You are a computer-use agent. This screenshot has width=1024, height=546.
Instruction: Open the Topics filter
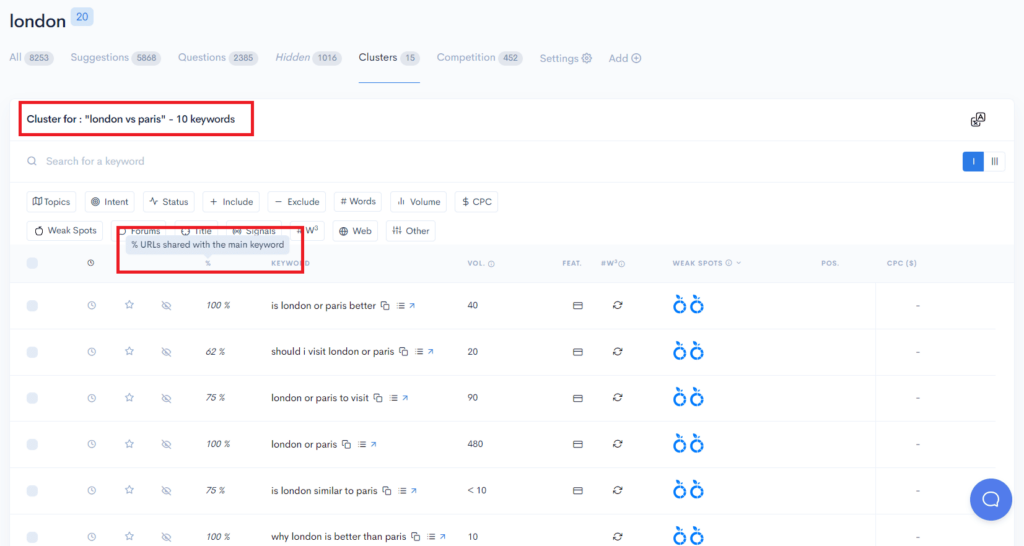pyautogui.click(x=52, y=202)
